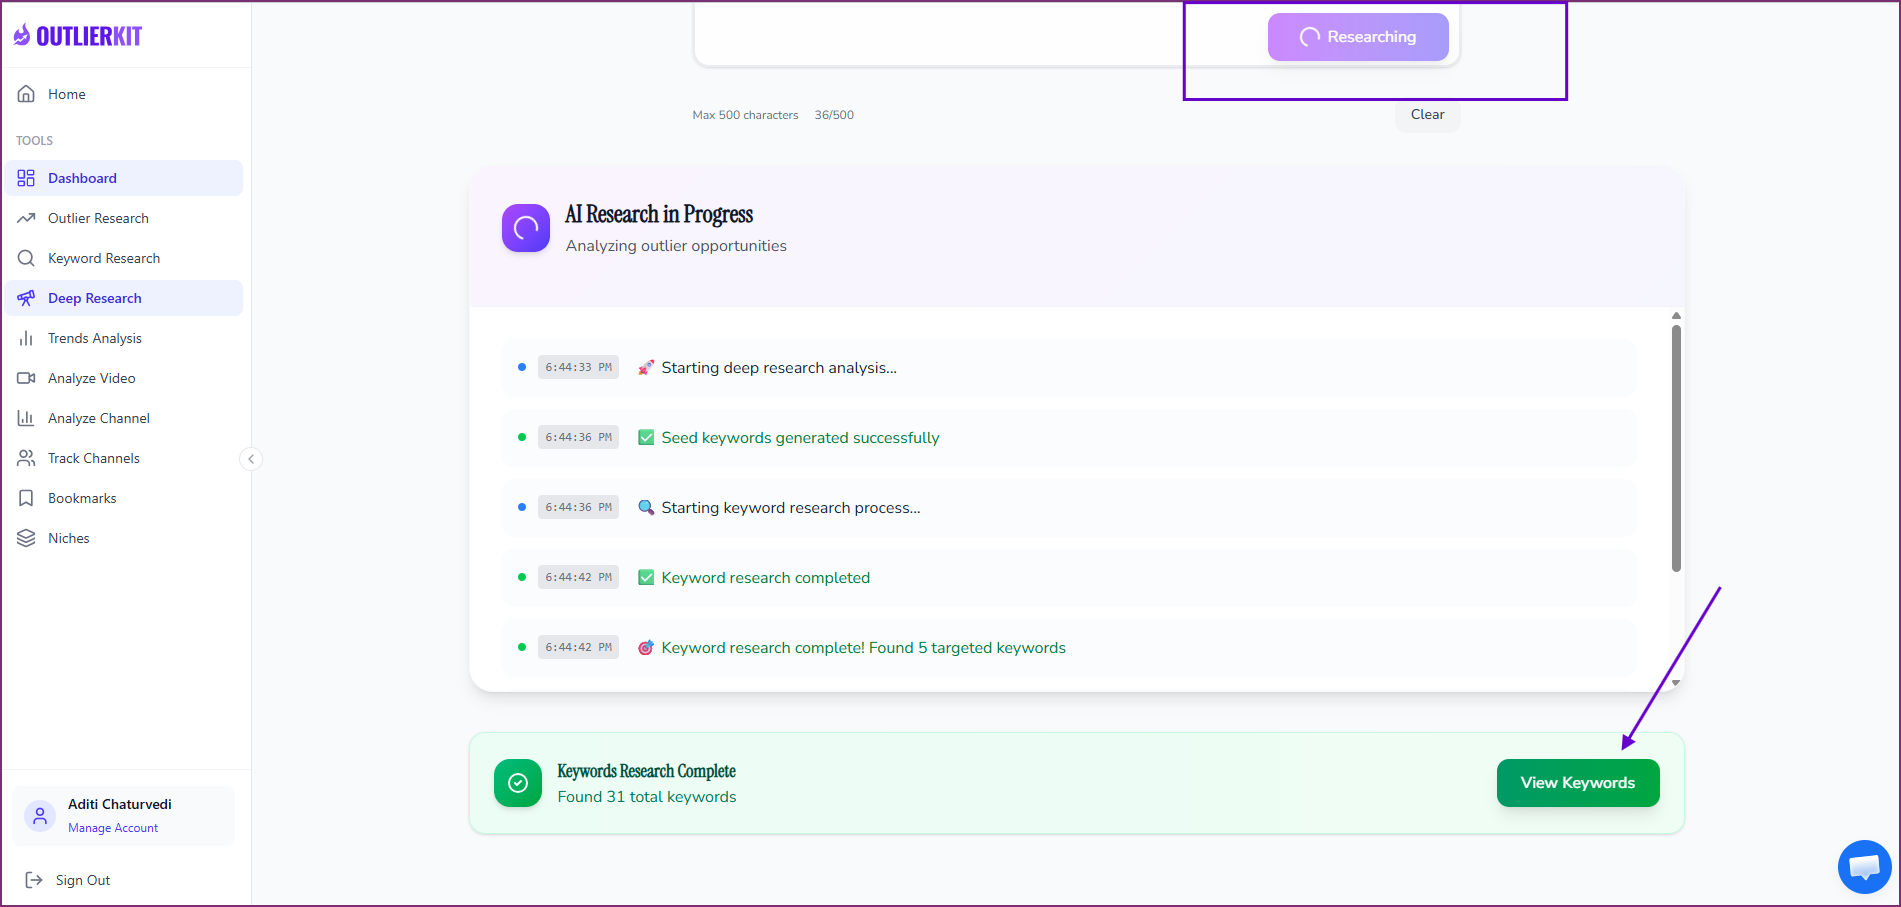The height and width of the screenshot is (907, 1901).
Task: Open the Trends Analysis chart icon
Action: point(26,337)
